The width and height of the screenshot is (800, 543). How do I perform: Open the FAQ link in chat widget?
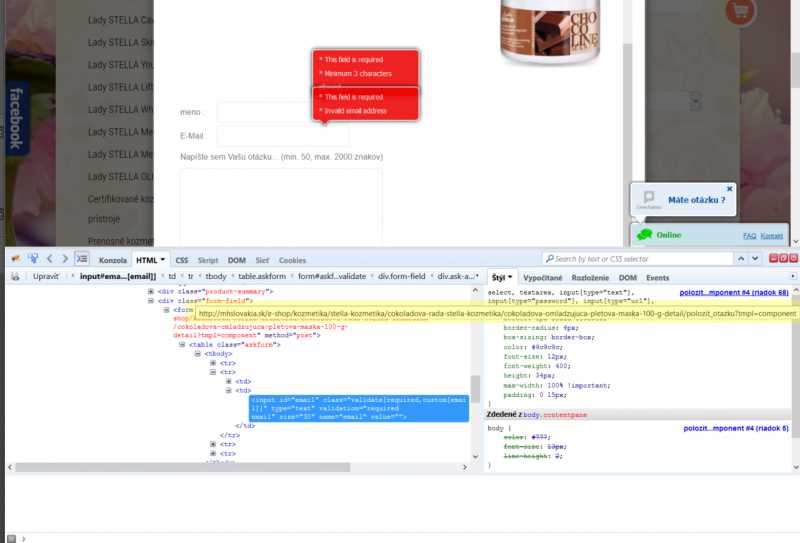click(x=749, y=236)
